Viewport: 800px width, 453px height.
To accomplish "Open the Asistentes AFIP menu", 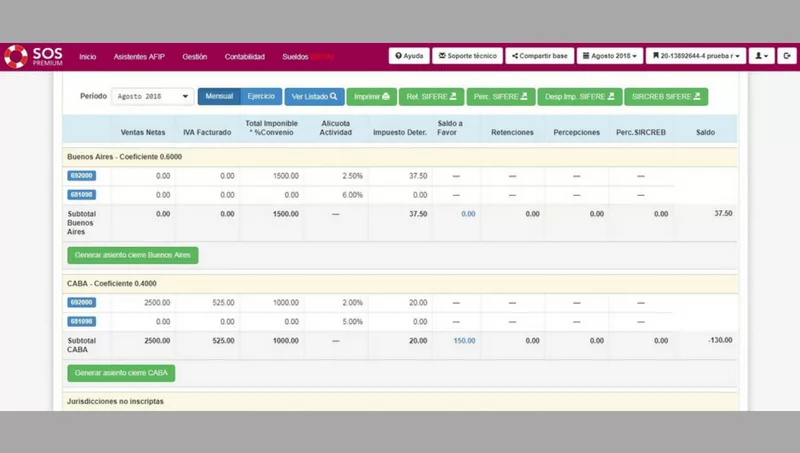I will (139, 57).
